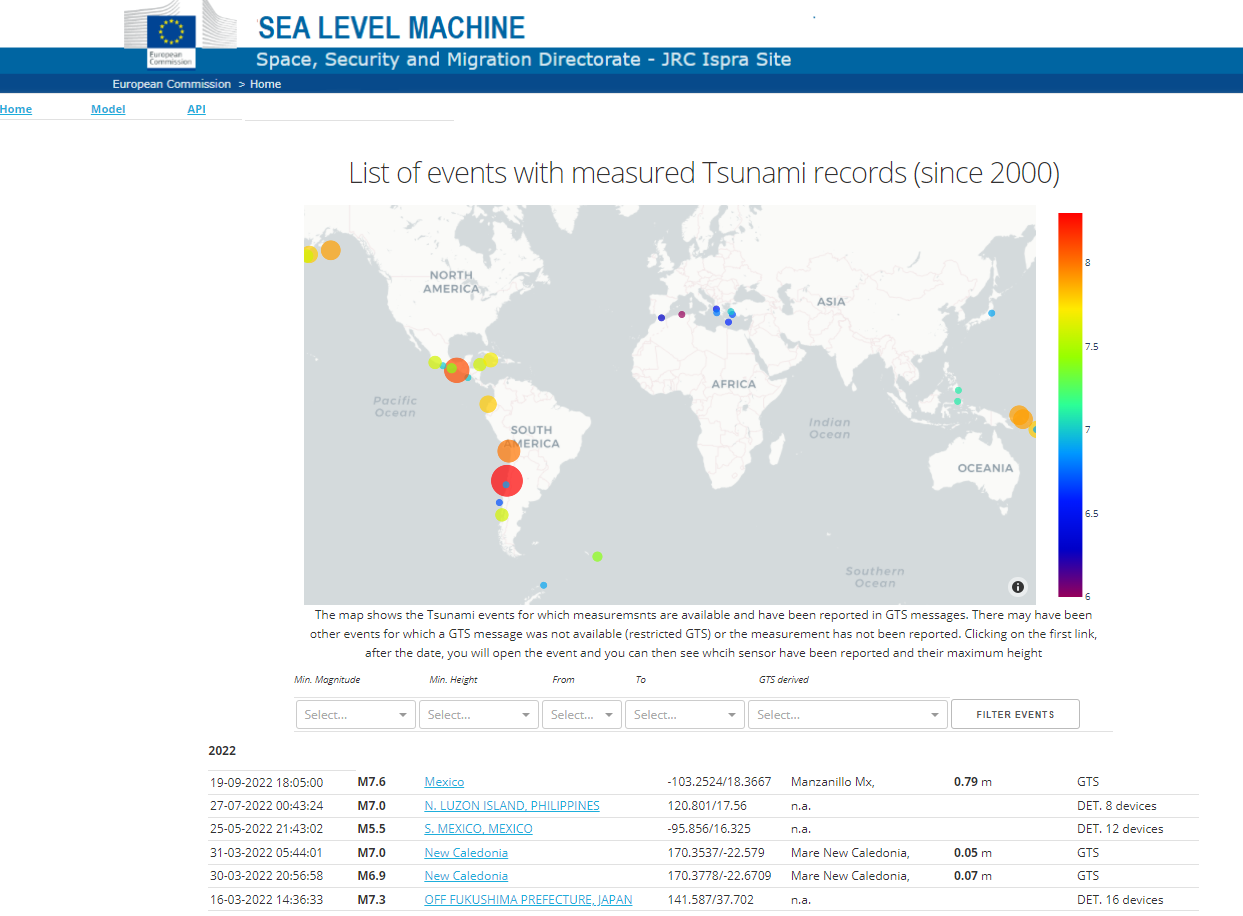Open the map info icon
1243x916 pixels.
[x=1017, y=587]
